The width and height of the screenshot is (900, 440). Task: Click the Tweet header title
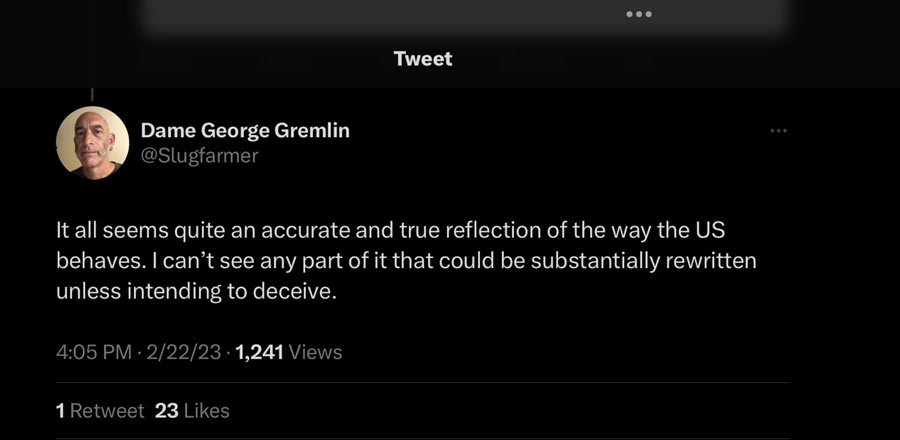423,59
